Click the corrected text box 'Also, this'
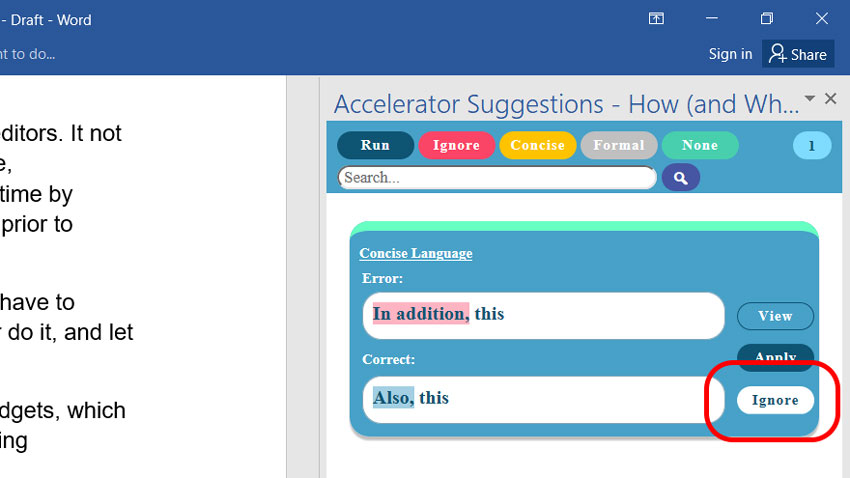 click(x=543, y=399)
